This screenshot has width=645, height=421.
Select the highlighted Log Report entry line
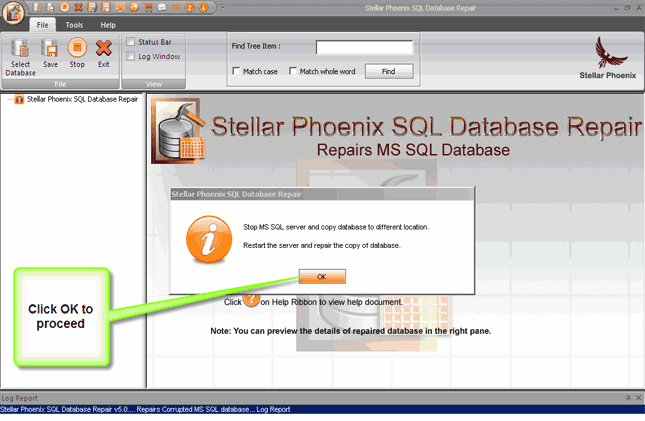(322, 409)
